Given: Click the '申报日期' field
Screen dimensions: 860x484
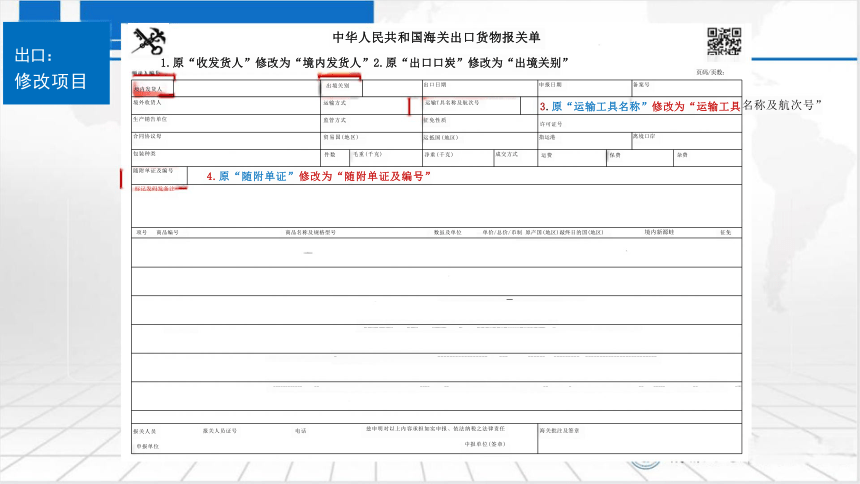Looking at the screenshot, I should (584, 88).
